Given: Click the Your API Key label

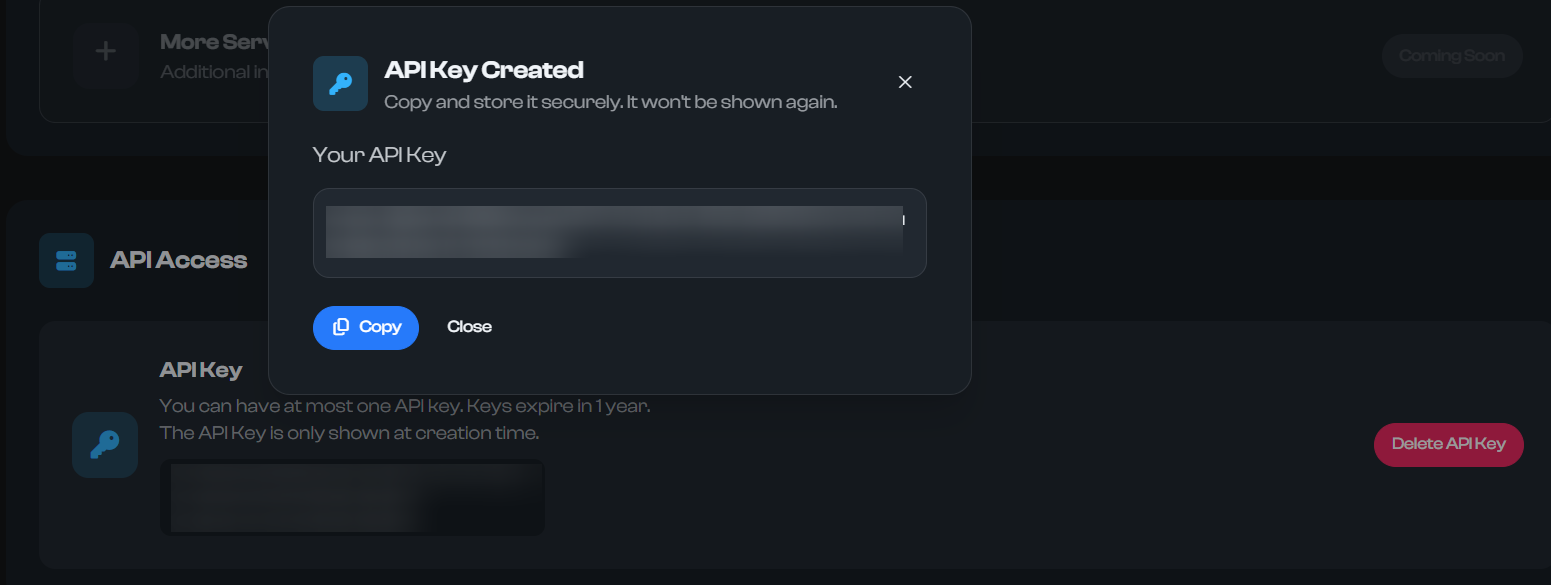Looking at the screenshot, I should pyautogui.click(x=379, y=155).
